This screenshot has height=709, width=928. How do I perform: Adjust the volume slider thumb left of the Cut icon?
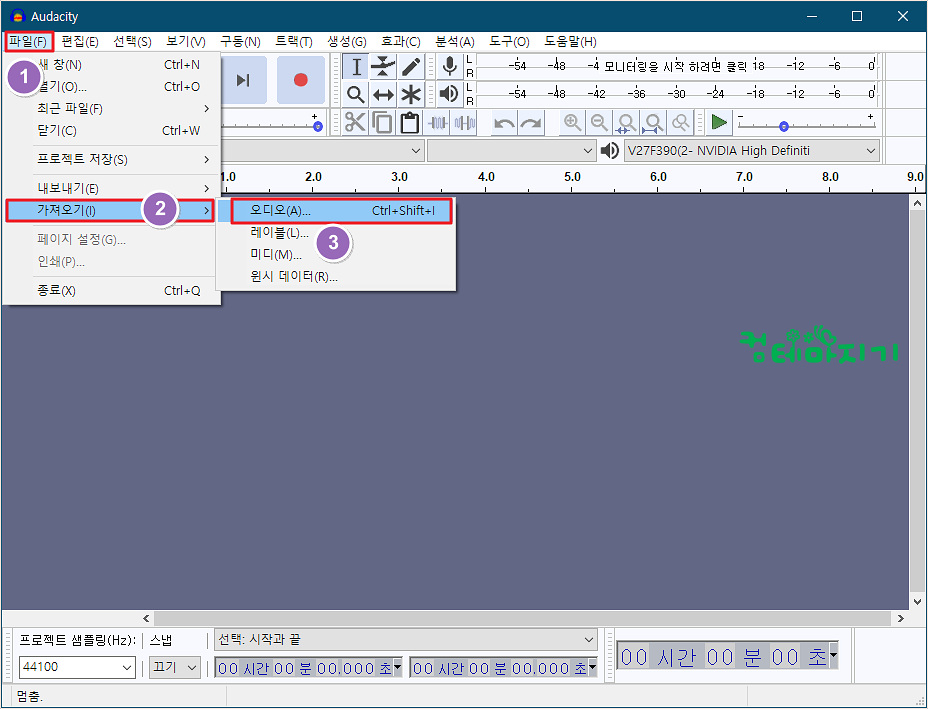318,126
